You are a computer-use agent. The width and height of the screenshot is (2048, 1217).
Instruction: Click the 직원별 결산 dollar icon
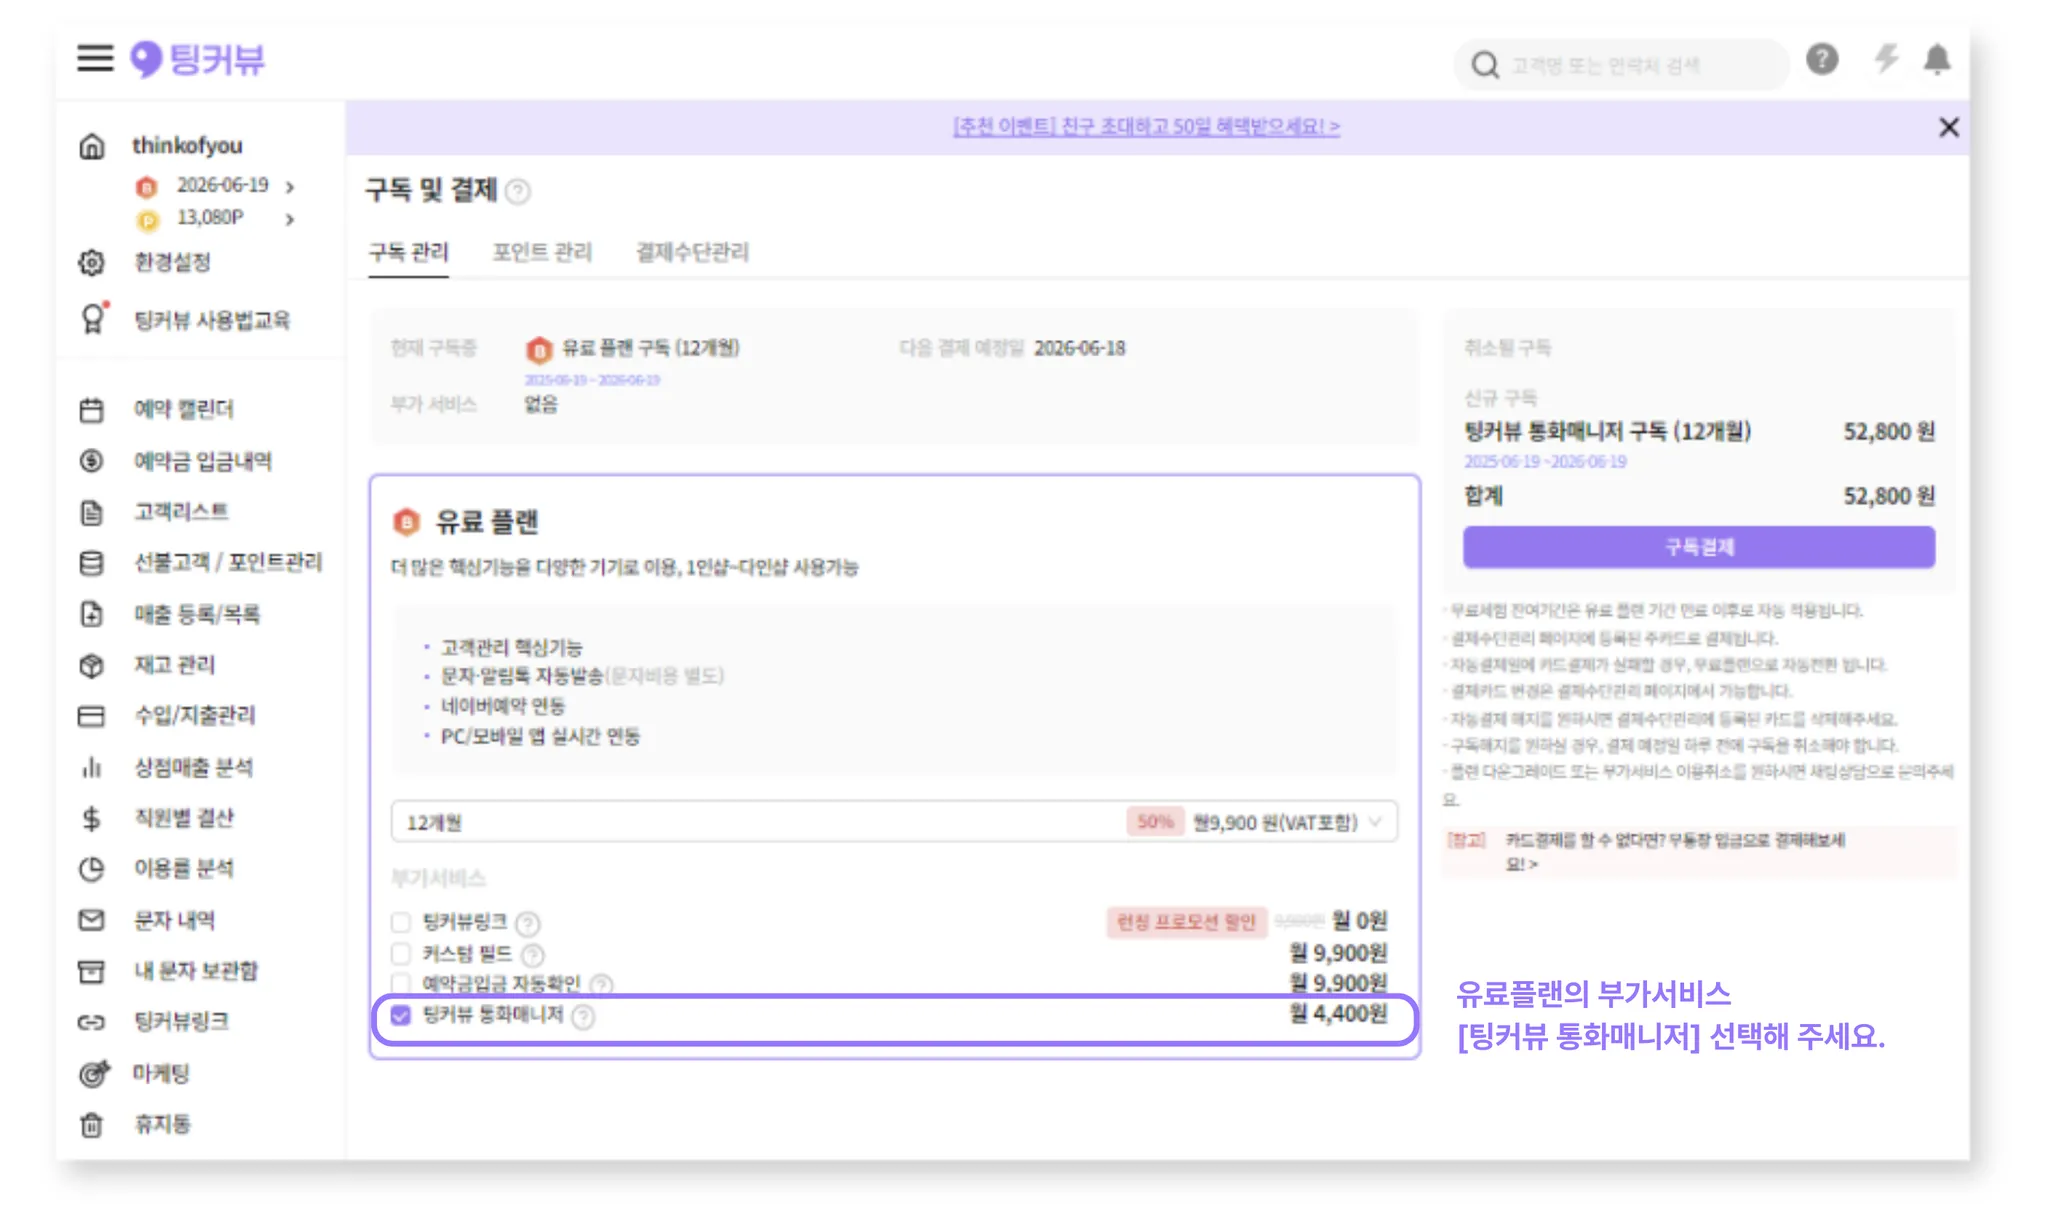[91, 819]
